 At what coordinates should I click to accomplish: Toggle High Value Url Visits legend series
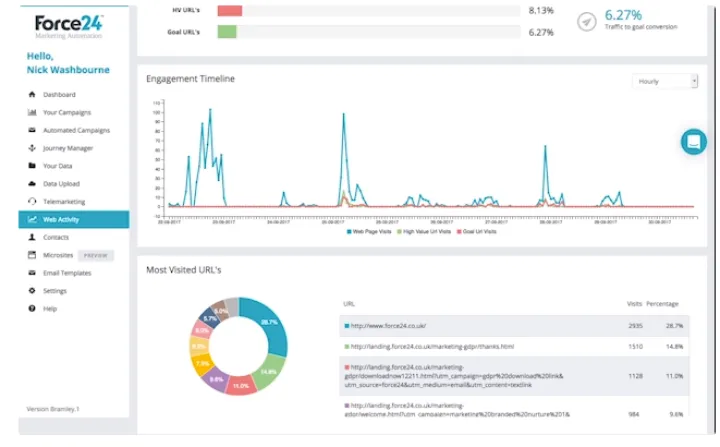tap(423, 231)
